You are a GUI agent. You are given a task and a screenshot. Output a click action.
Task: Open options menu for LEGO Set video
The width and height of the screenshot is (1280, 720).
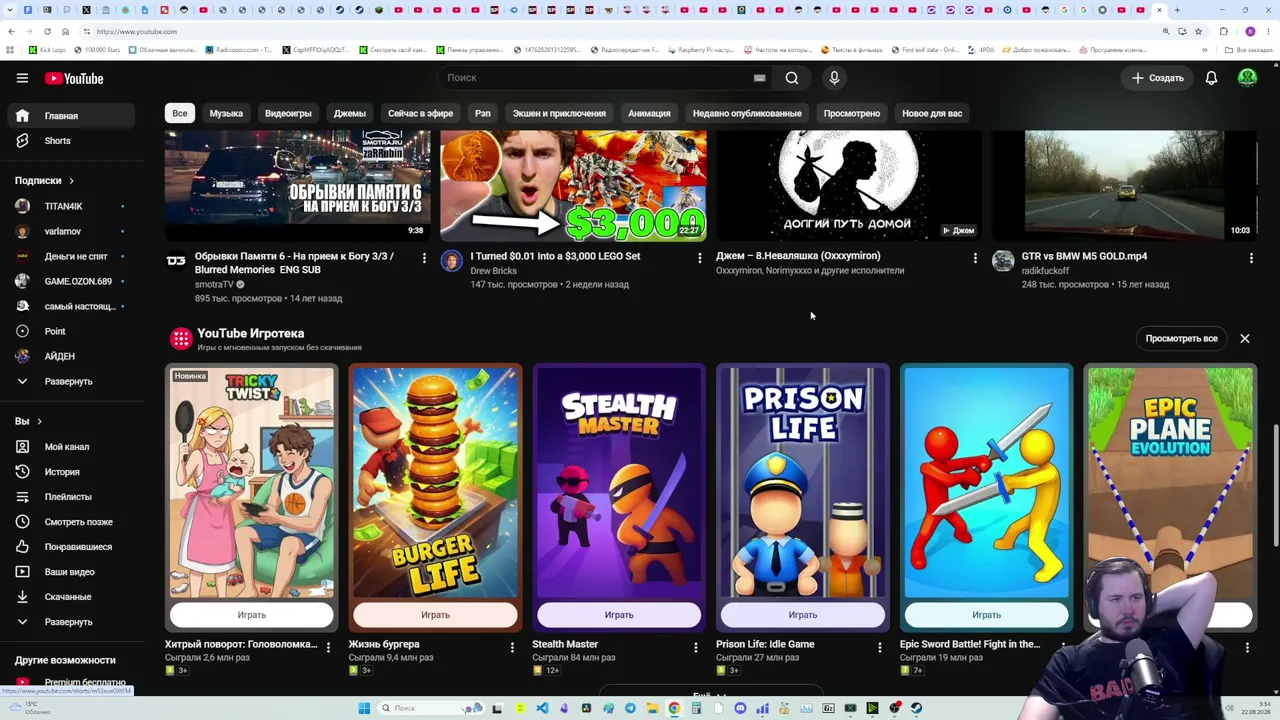700,259
